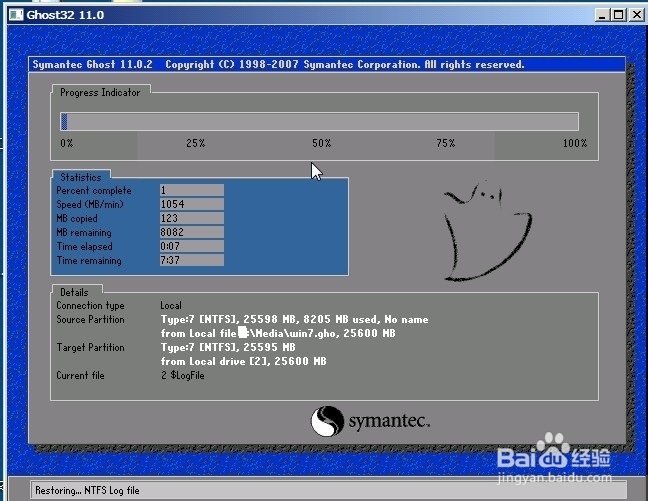Click the Ghost32 title bar icon

pyautogui.click(x=16, y=15)
